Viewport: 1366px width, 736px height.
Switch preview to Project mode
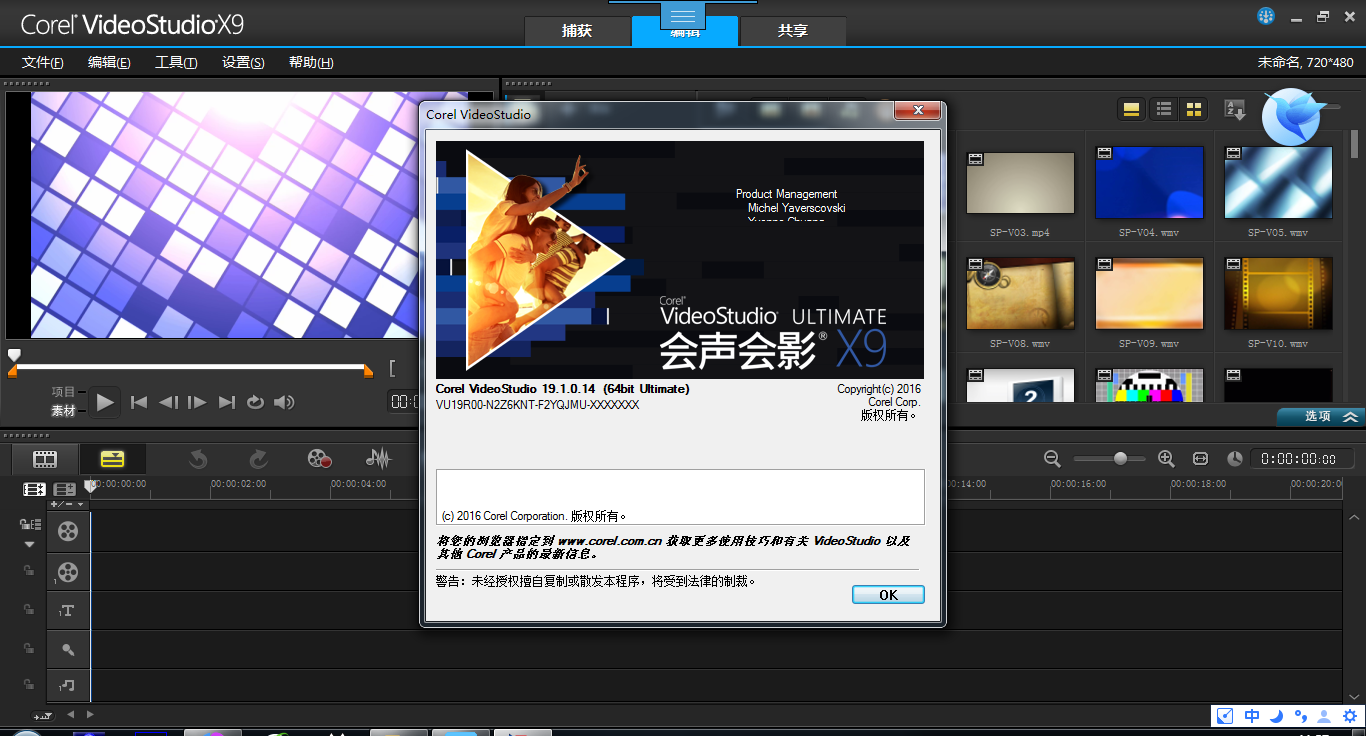pos(63,392)
